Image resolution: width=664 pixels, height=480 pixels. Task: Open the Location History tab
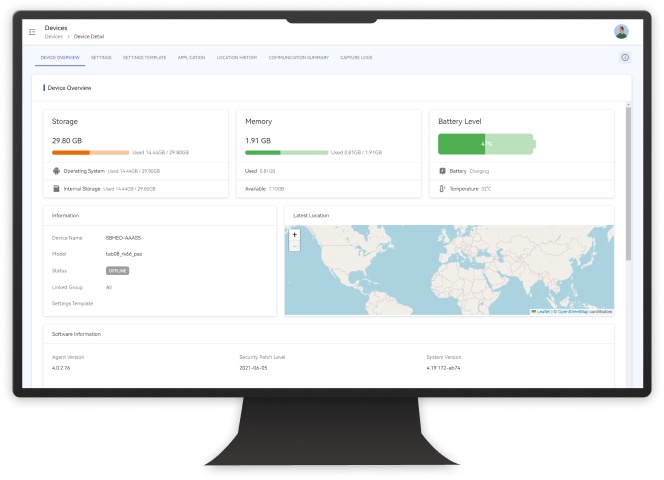[x=237, y=58]
